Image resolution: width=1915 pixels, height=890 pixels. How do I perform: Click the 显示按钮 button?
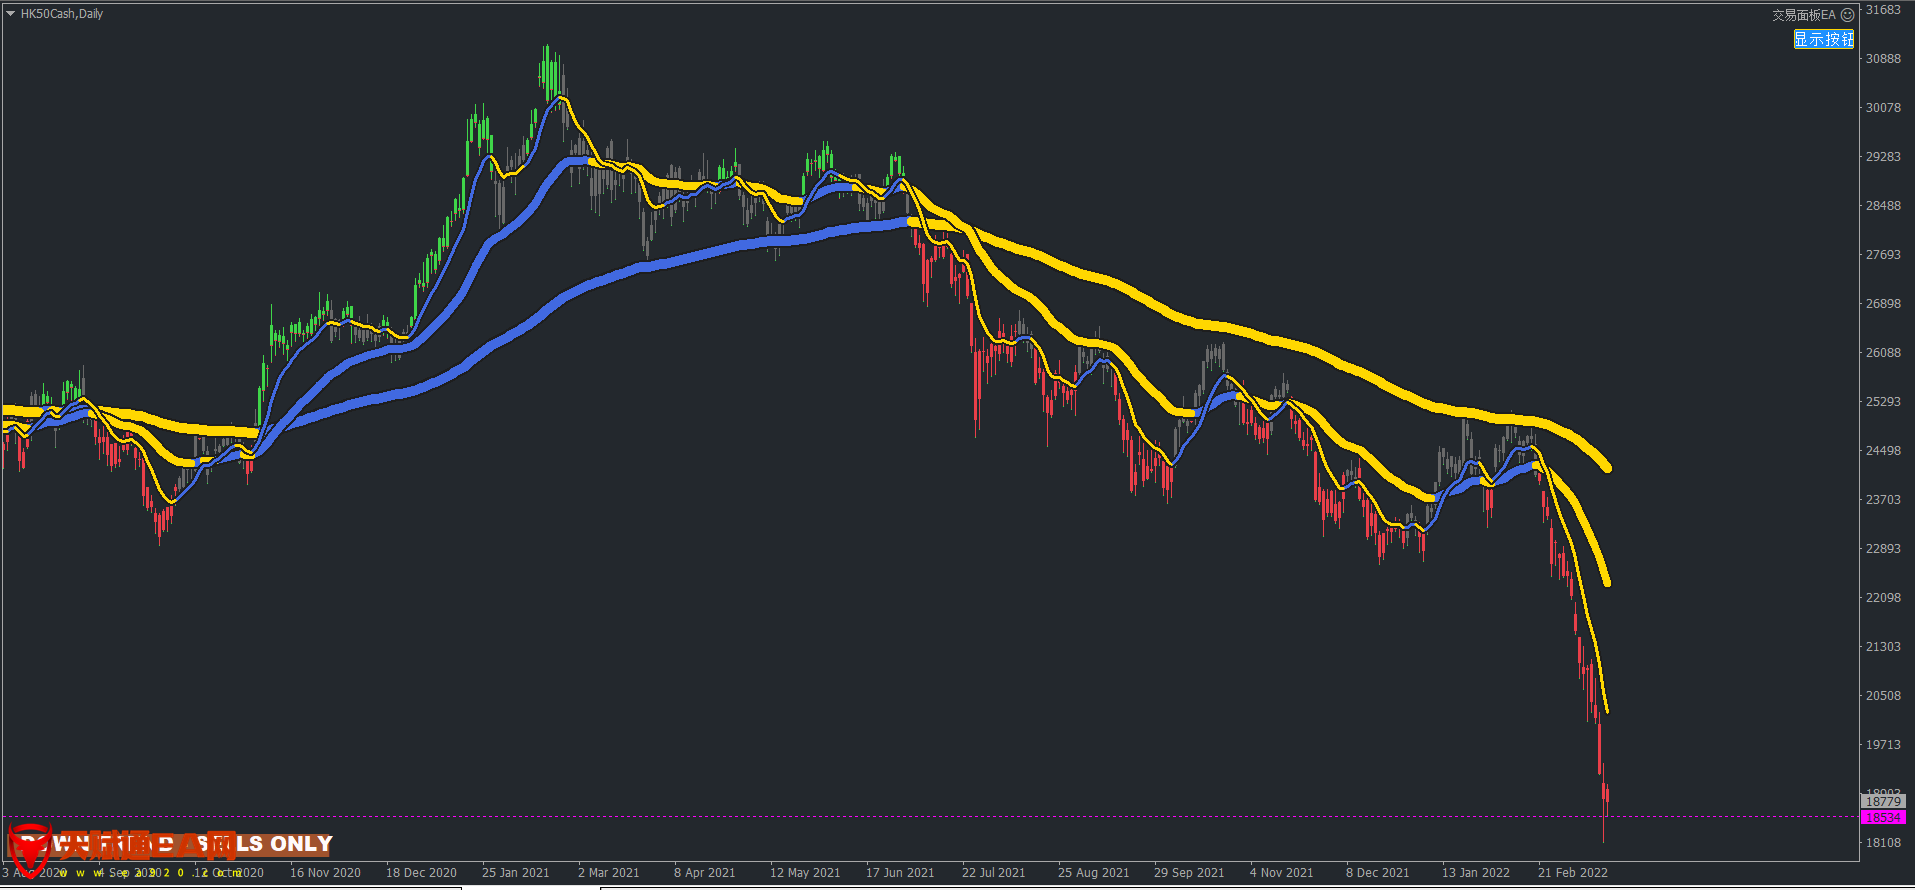(x=1823, y=39)
